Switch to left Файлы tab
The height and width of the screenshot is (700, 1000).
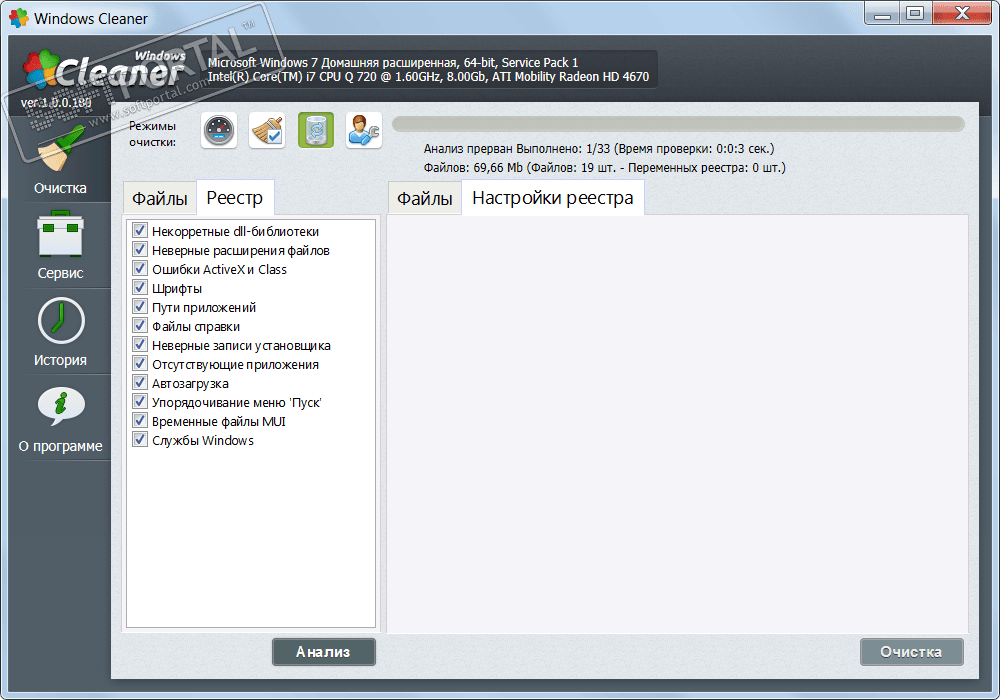click(159, 198)
